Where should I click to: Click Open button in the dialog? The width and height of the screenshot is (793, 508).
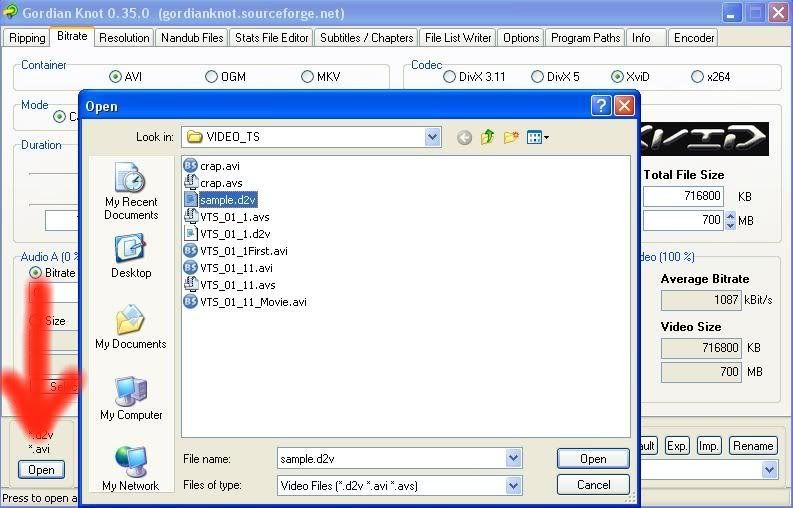[x=593, y=459]
